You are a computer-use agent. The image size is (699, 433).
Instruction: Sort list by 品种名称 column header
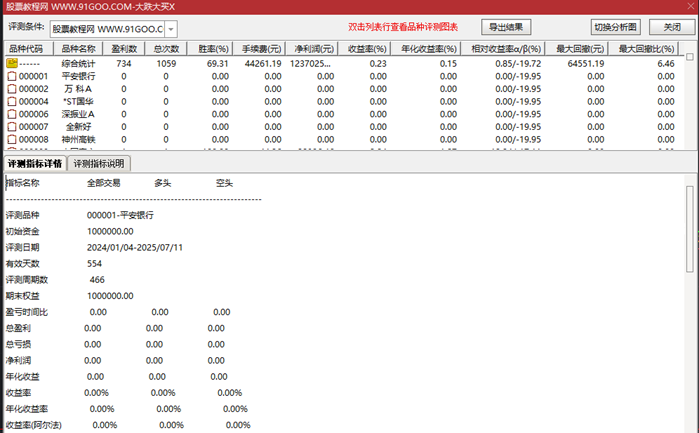[x=79, y=49]
